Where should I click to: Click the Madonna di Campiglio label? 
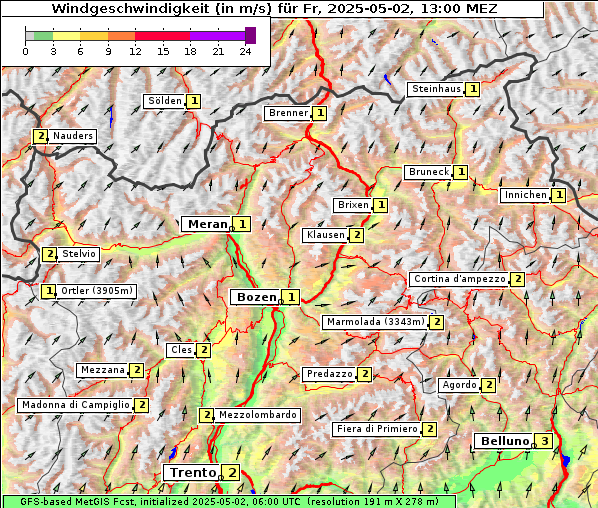[x=76, y=405]
